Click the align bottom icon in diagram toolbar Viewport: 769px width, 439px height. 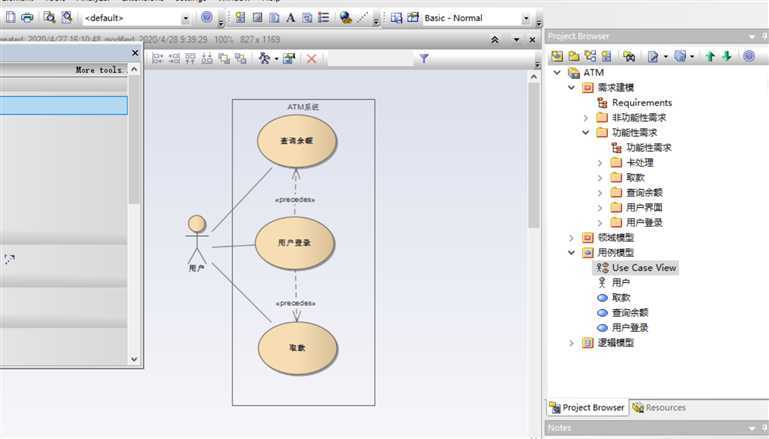point(207,59)
